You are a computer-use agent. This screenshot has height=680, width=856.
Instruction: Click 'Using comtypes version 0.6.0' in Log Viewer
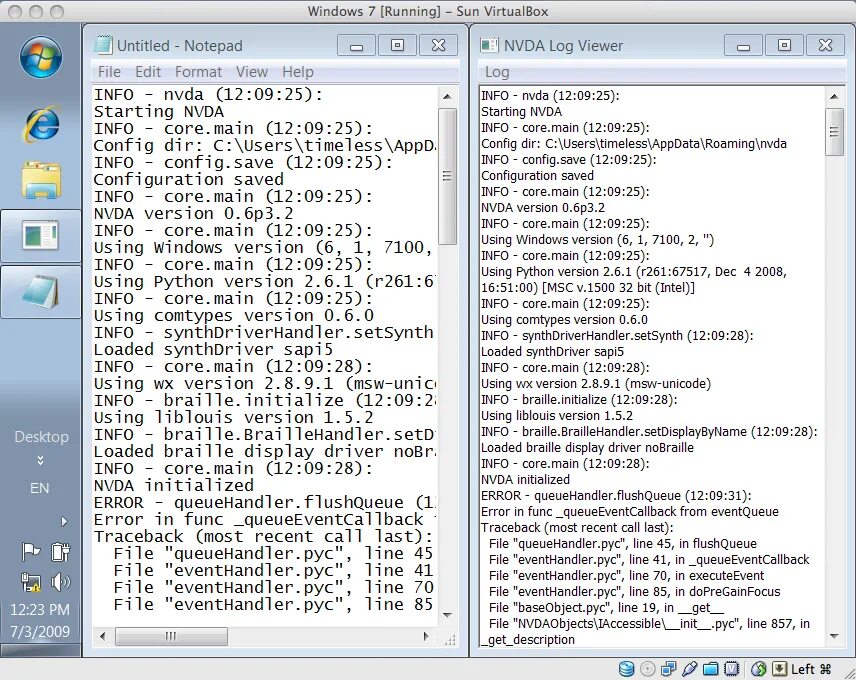tap(564, 319)
